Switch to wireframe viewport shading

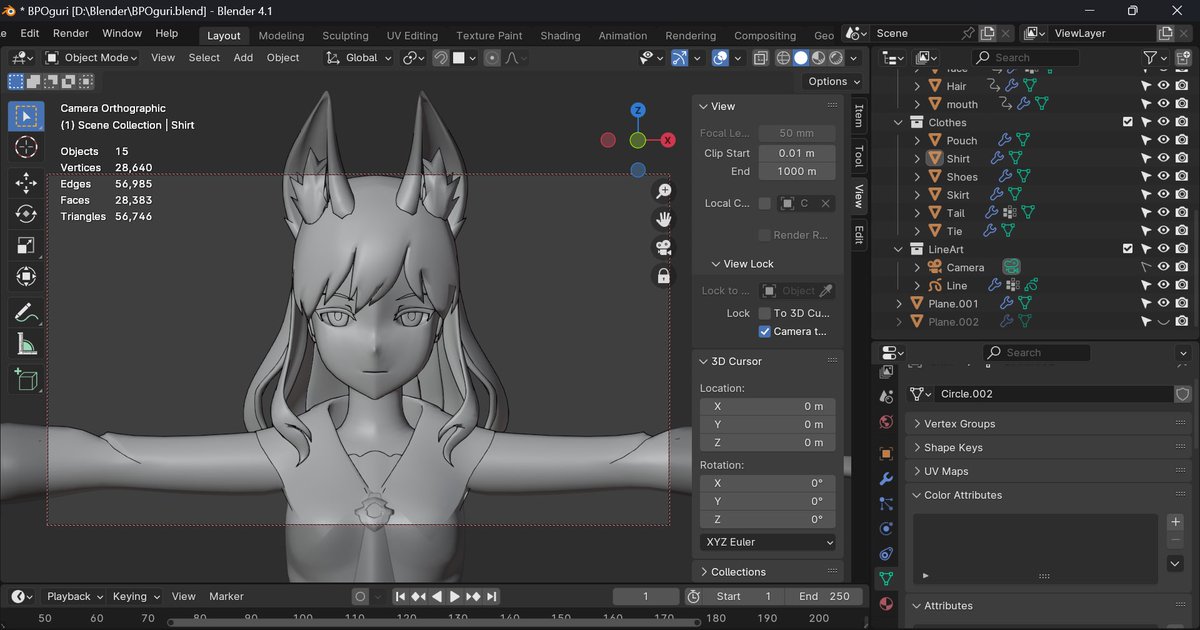(x=784, y=58)
